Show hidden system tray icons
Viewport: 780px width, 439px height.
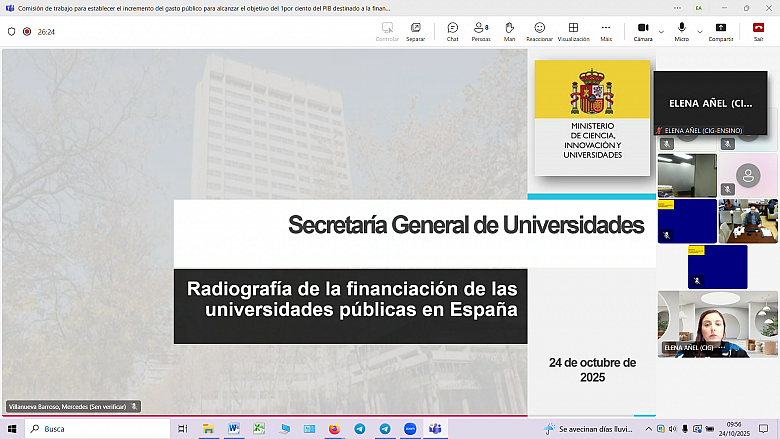(x=648, y=429)
